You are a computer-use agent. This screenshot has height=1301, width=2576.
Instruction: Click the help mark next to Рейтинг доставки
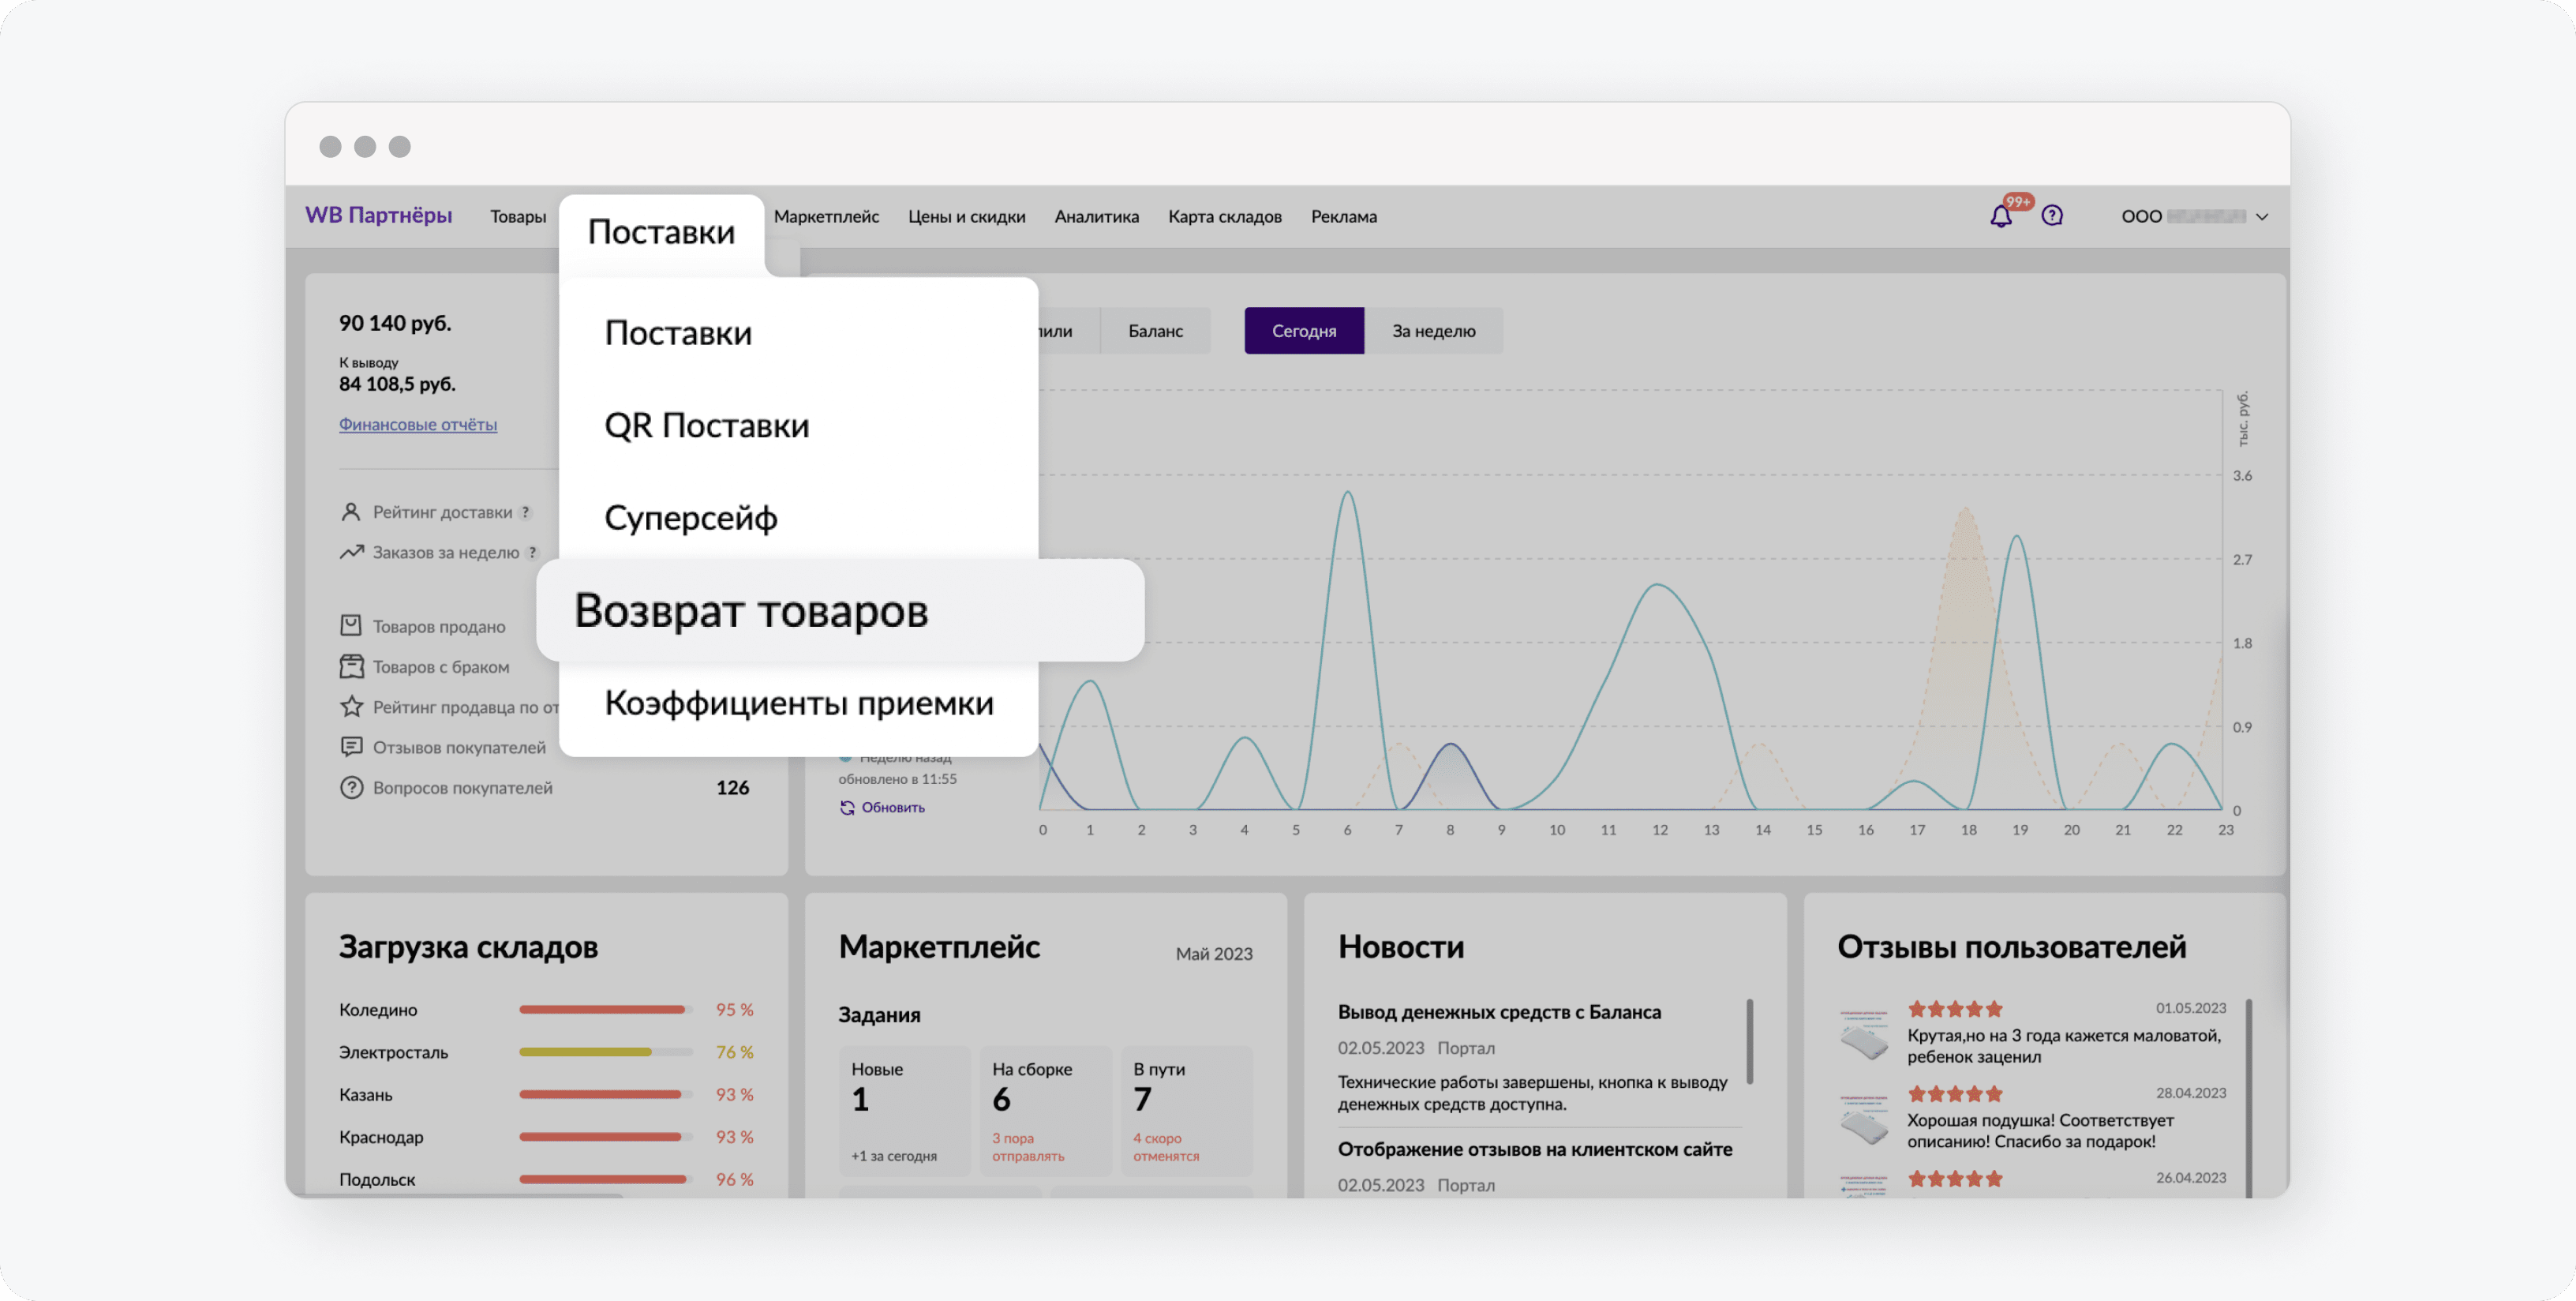pyautogui.click(x=526, y=513)
